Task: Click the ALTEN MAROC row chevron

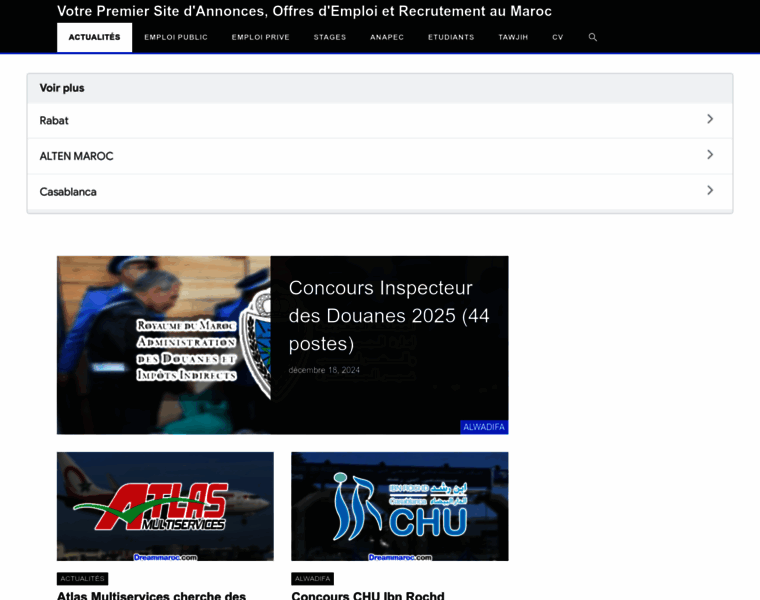Action: point(710,155)
